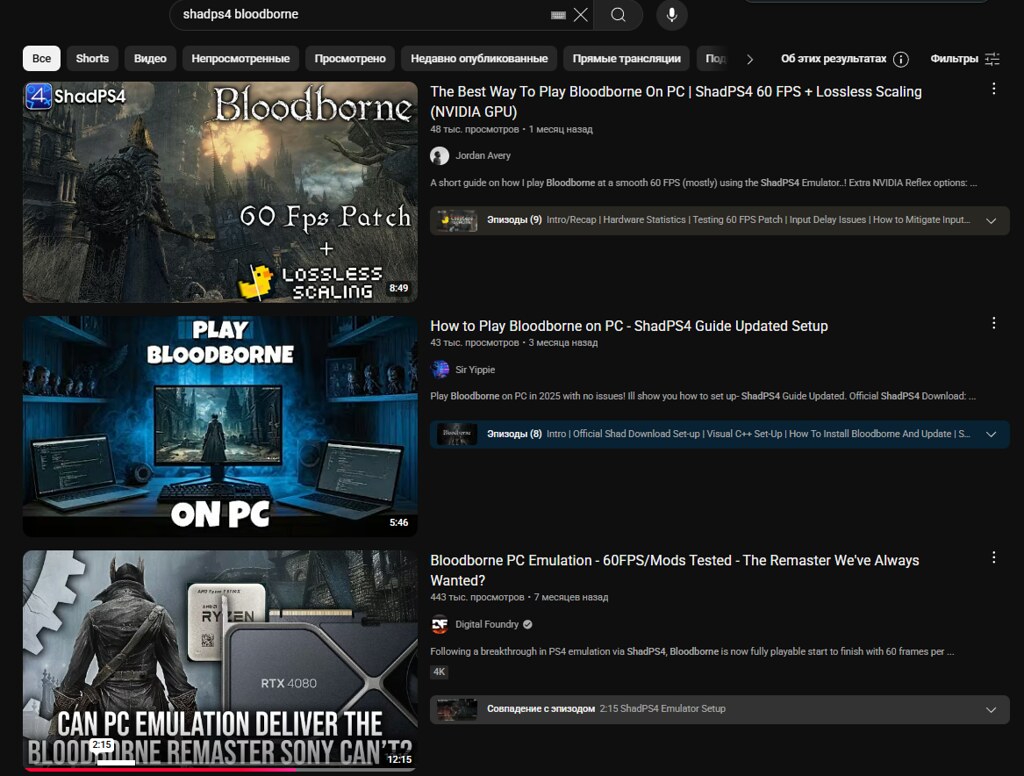Click the Digital Foundry video description snippet

pyautogui.click(x=692, y=651)
